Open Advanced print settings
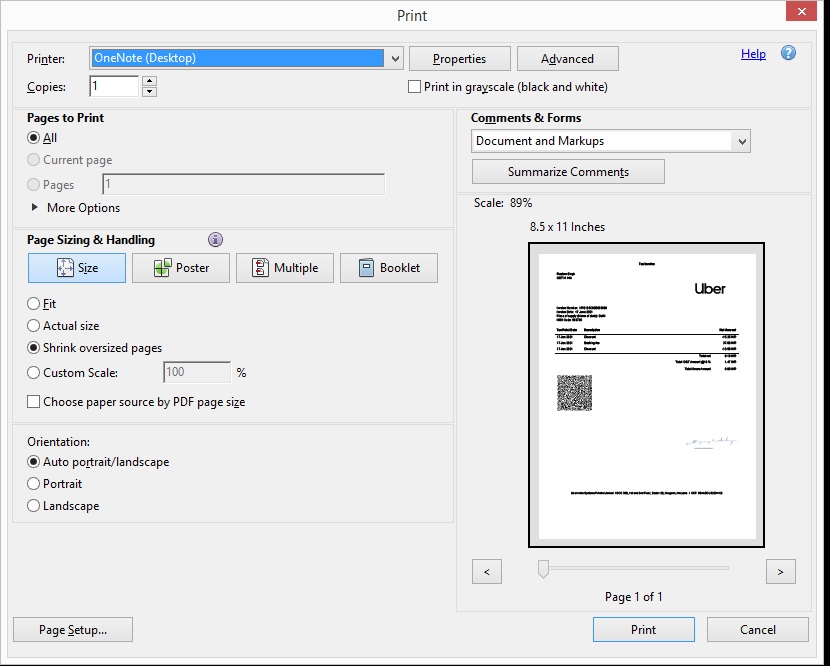Screen dimensions: 830x666 (567, 59)
